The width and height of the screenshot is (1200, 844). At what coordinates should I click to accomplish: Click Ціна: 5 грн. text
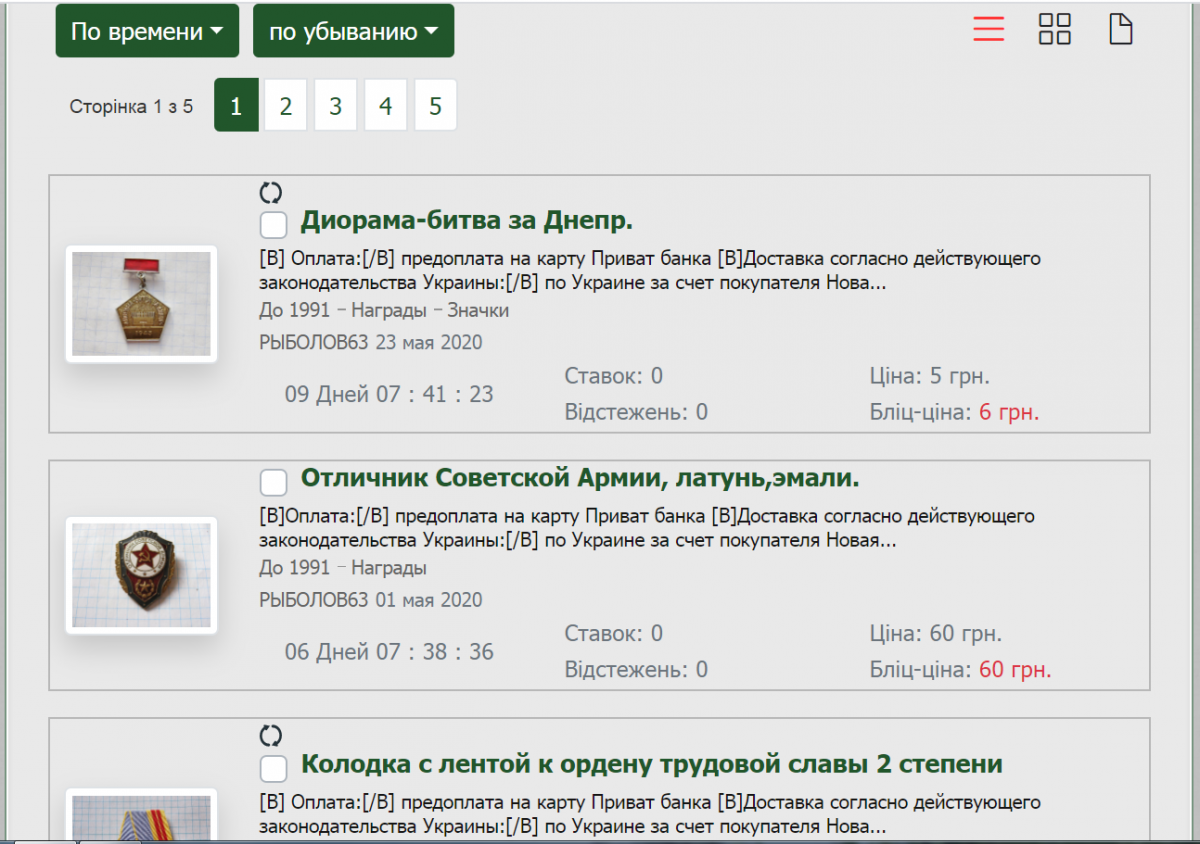930,377
